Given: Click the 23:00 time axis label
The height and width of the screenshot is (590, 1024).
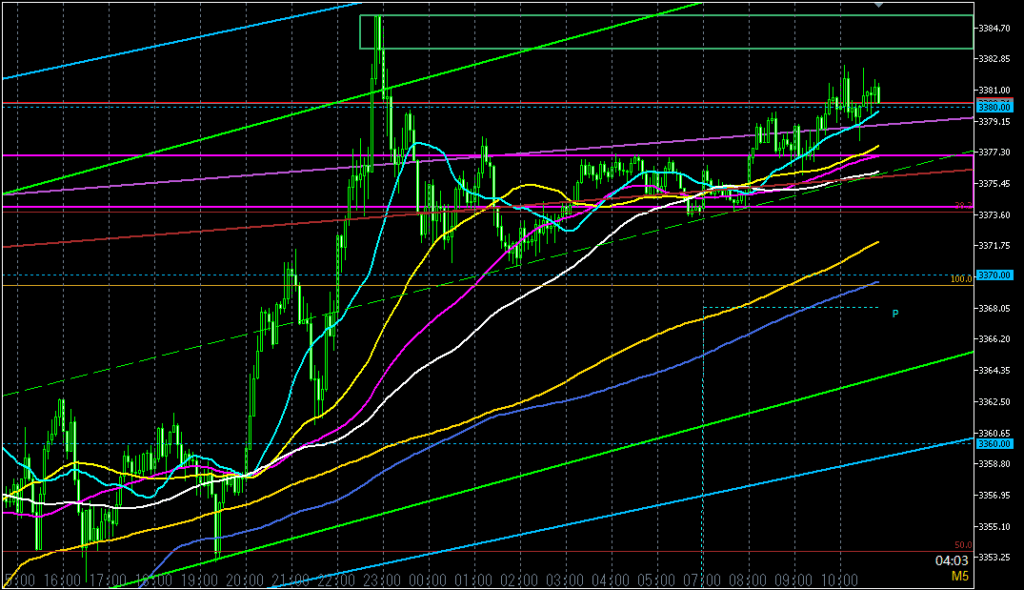Looking at the screenshot, I should click(x=381, y=580).
